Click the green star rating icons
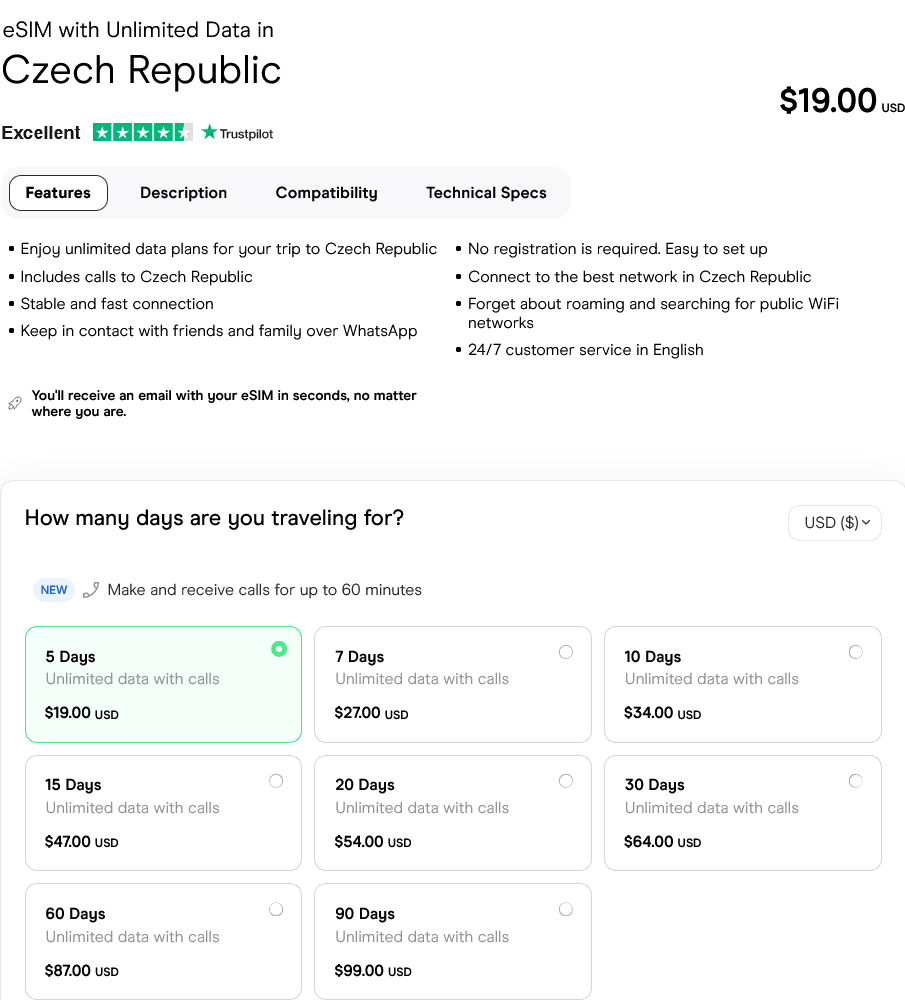 pyautogui.click(x=142, y=132)
